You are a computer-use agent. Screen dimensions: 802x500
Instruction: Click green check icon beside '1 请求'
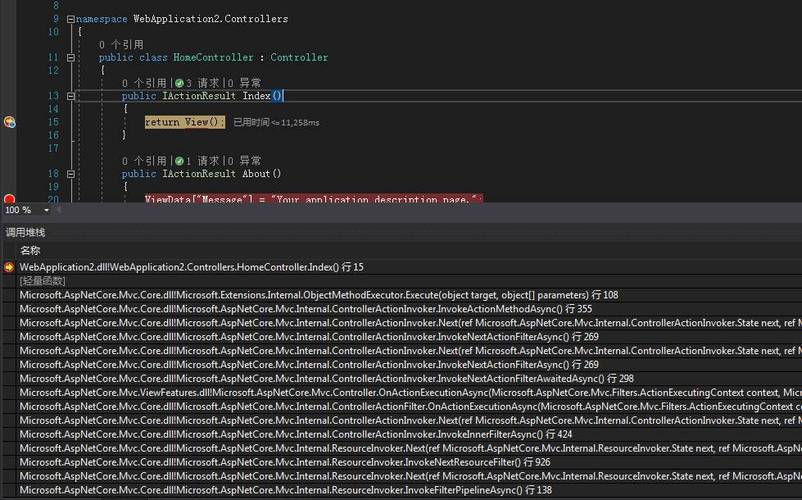pos(179,162)
